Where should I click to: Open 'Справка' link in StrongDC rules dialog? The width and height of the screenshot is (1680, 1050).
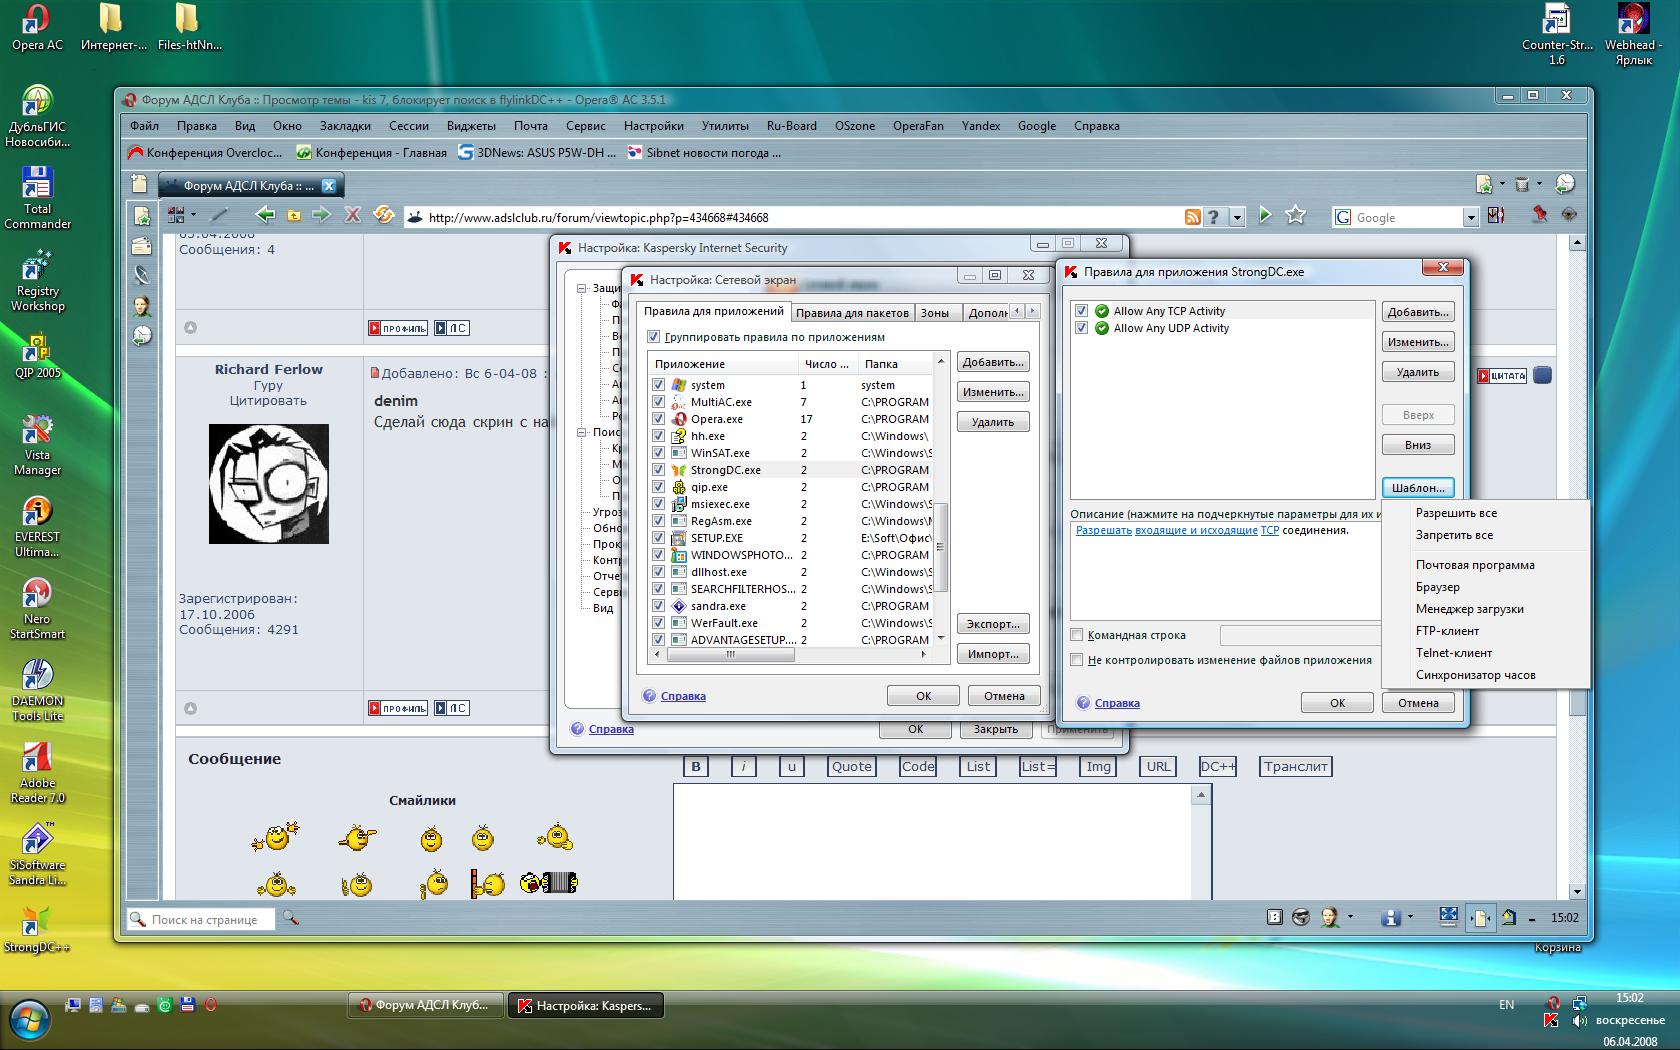click(1117, 703)
